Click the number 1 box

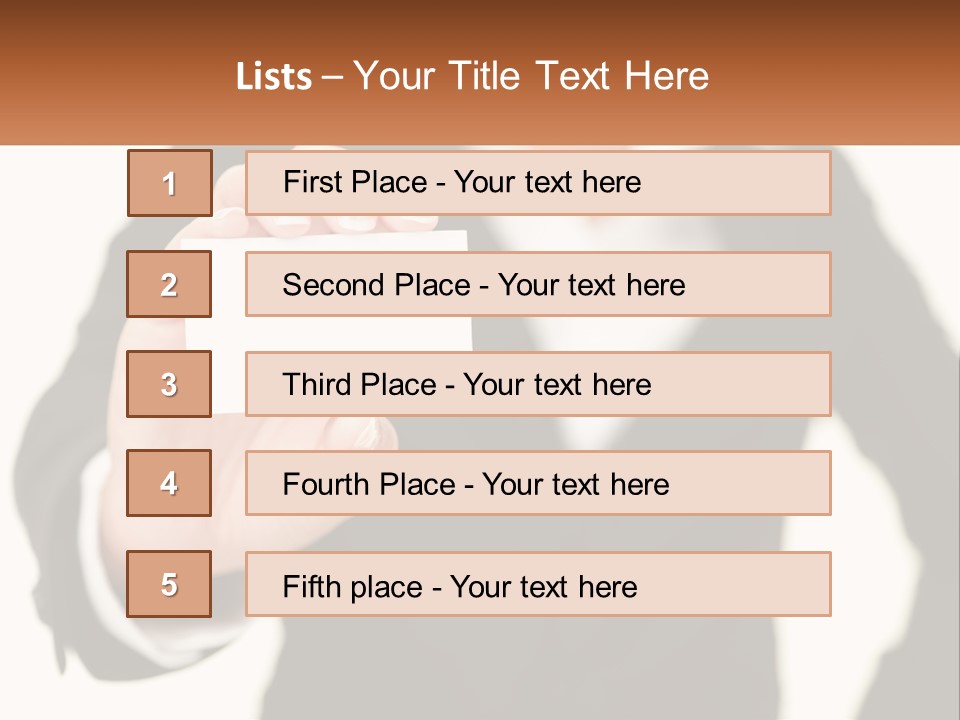[x=170, y=183]
